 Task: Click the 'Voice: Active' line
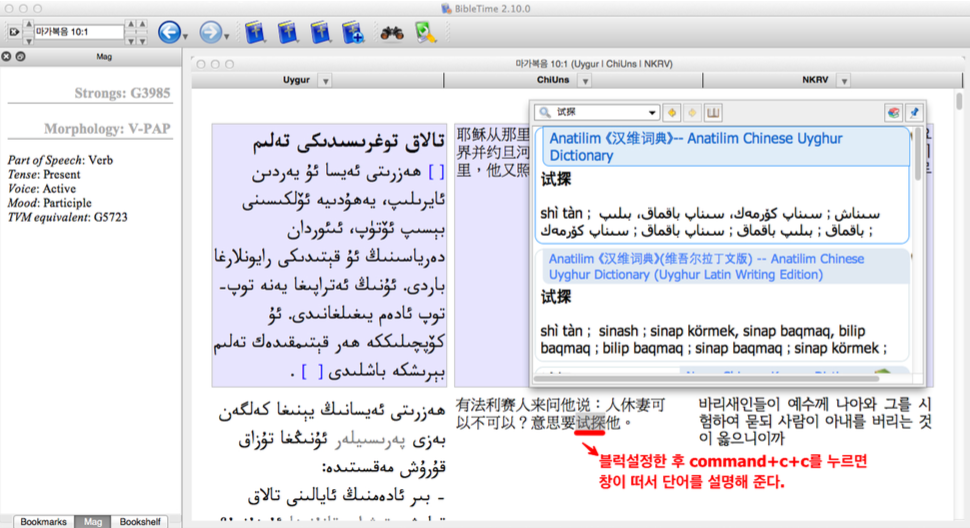(42, 189)
